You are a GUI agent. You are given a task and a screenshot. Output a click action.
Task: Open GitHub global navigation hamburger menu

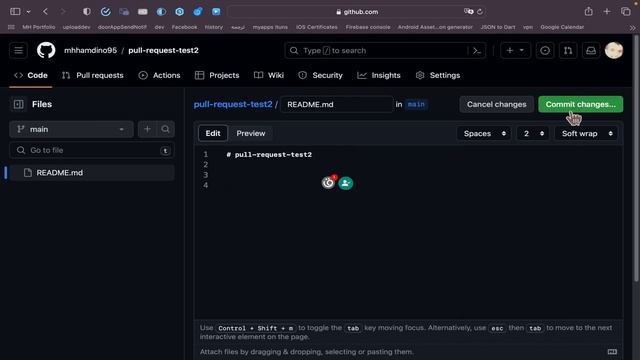click(x=18, y=50)
